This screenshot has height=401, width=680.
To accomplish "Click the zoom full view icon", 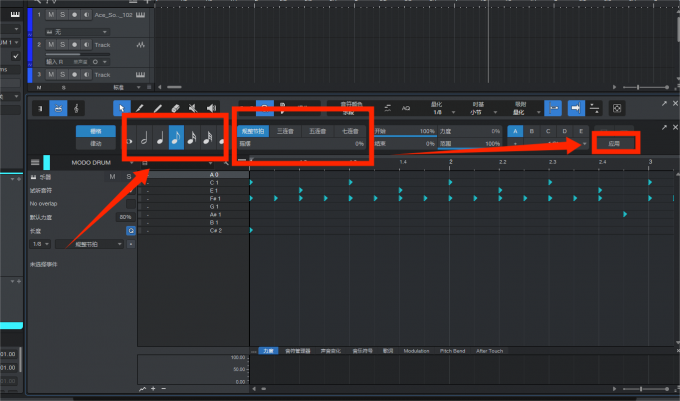I will tap(617, 108).
